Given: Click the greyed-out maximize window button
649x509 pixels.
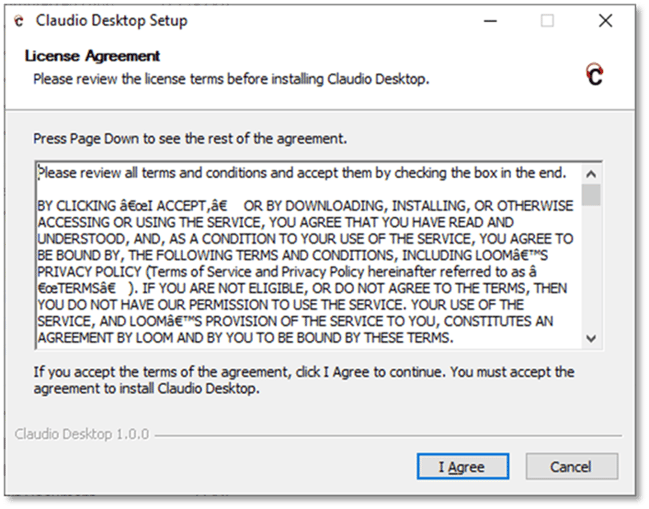Looking at the screenshot, I should (547, 21).
